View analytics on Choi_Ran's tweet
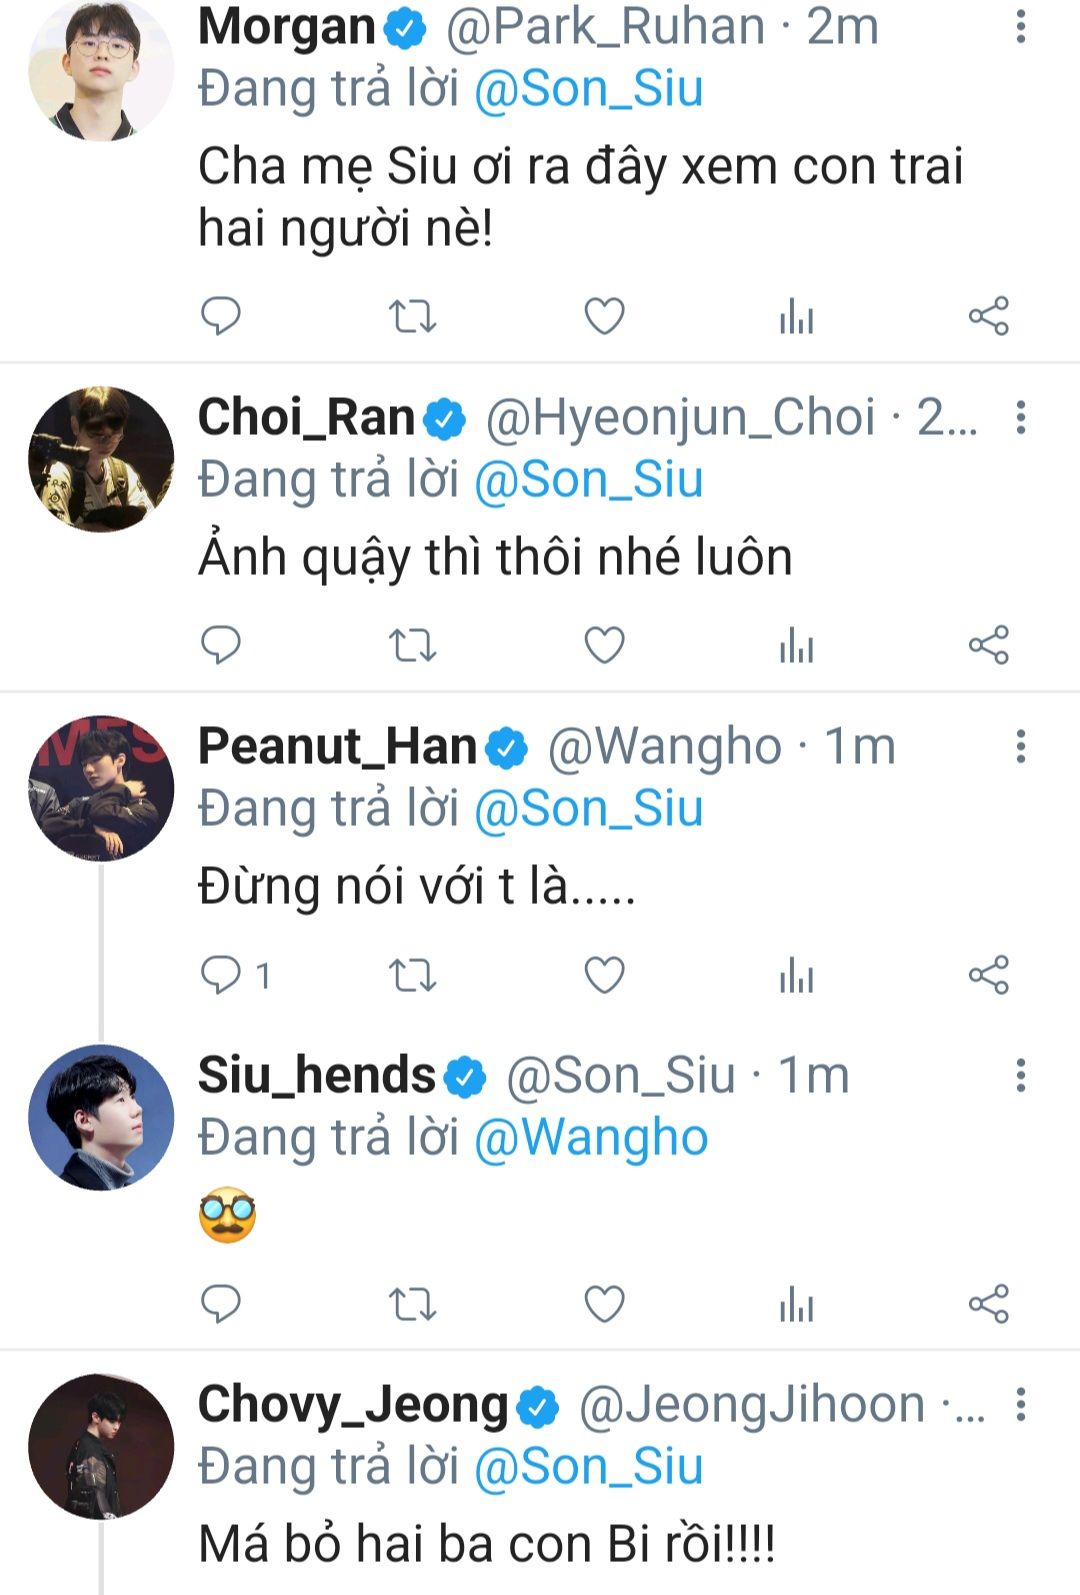The height and width of the screenshot is (1595, 1080). point(796,646)
